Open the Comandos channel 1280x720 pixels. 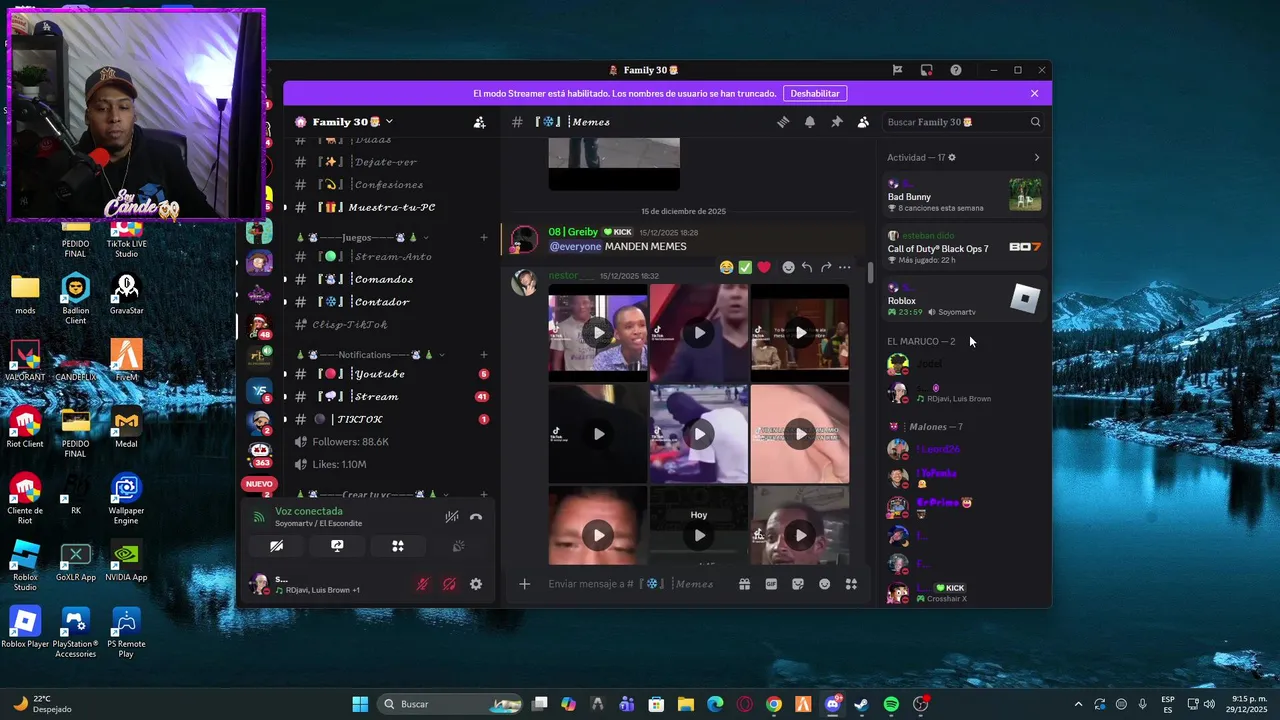[x=391, y=279]
